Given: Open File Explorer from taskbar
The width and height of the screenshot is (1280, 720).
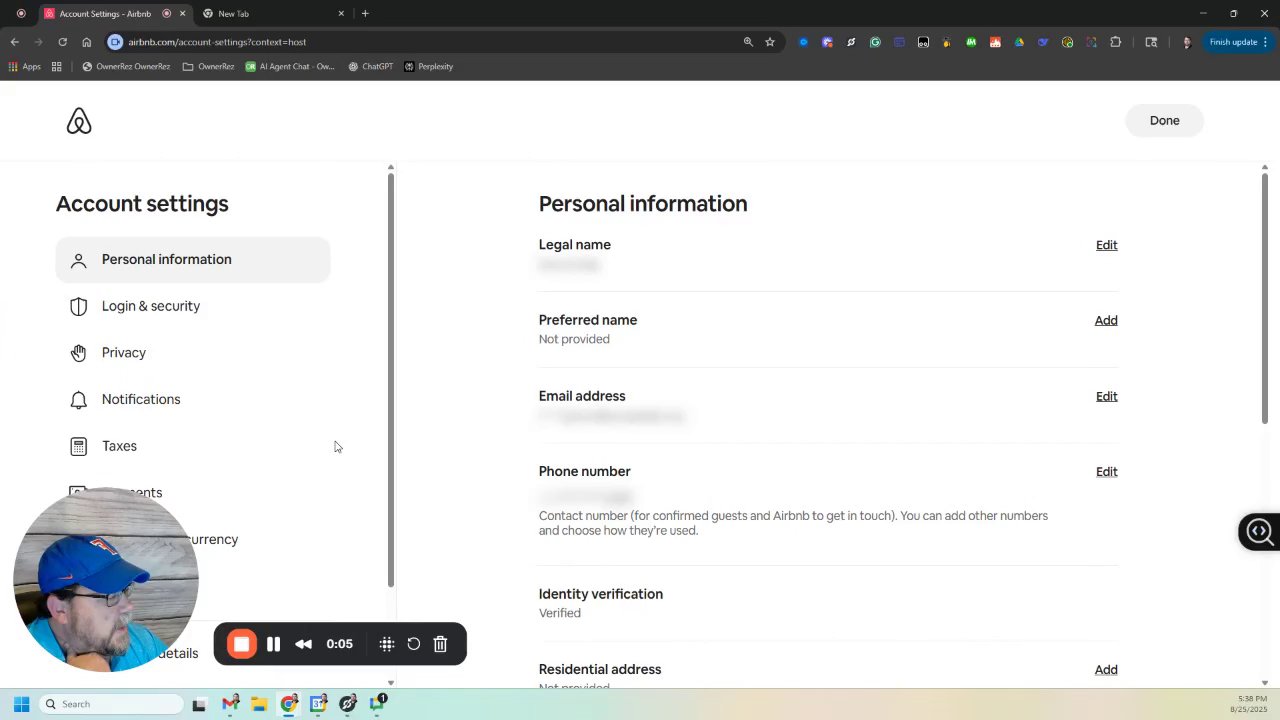Looking at the screenshot, I should (x=259, y=704).
